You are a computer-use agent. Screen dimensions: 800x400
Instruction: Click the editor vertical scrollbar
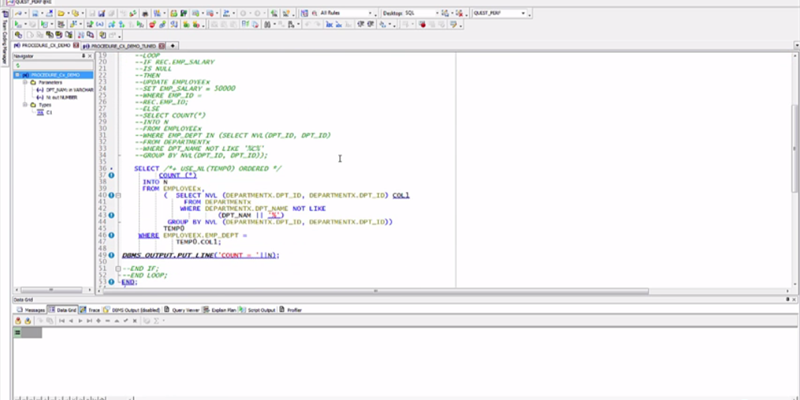[795, 148]
